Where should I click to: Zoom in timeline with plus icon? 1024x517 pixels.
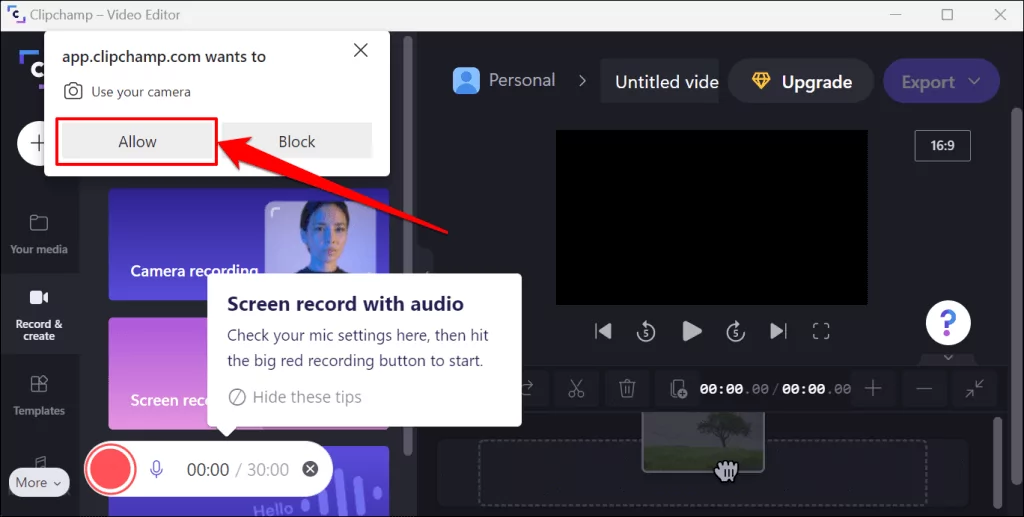[x=873, y=388]
